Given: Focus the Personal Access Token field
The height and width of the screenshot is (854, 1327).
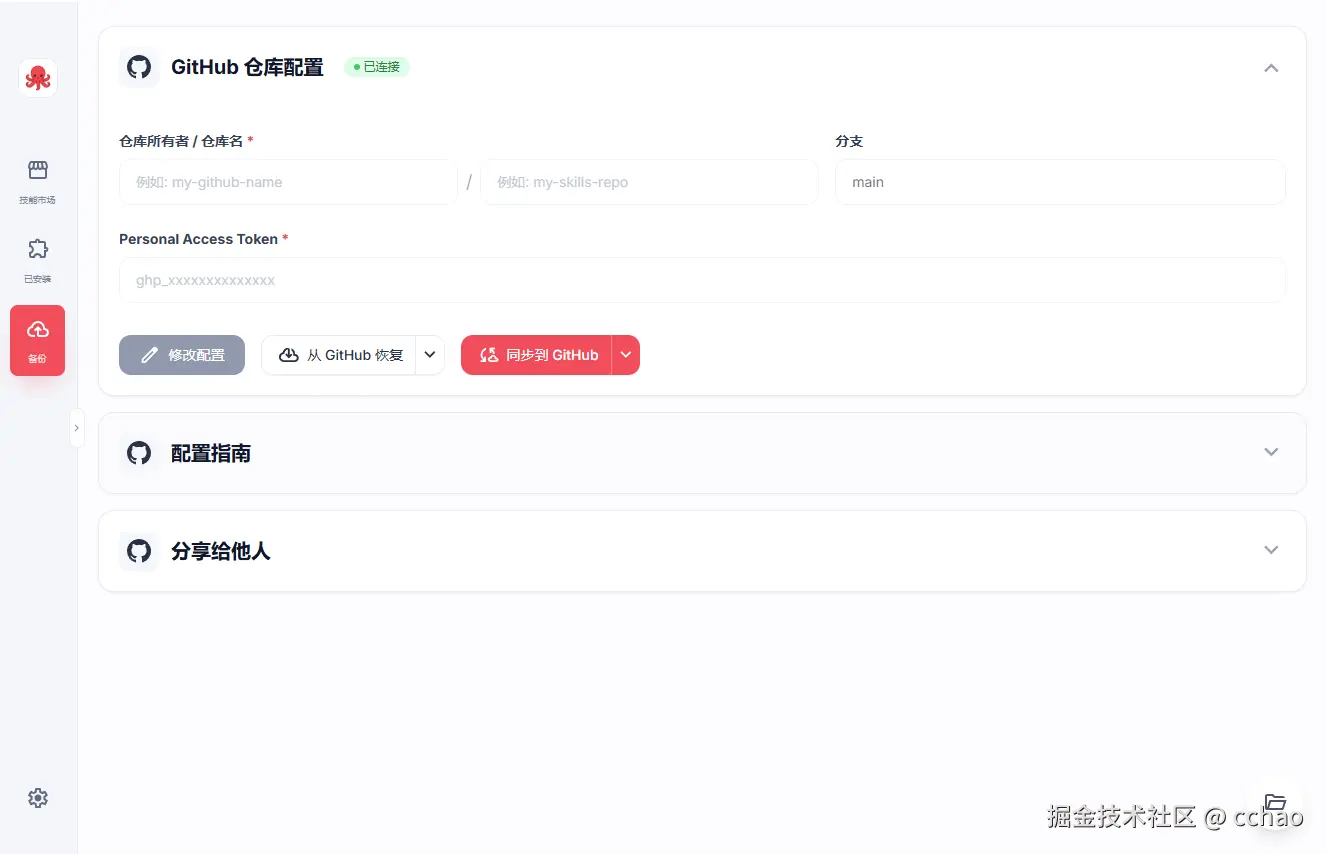Looking at the screenshot, I should click(x=702, y=280).
